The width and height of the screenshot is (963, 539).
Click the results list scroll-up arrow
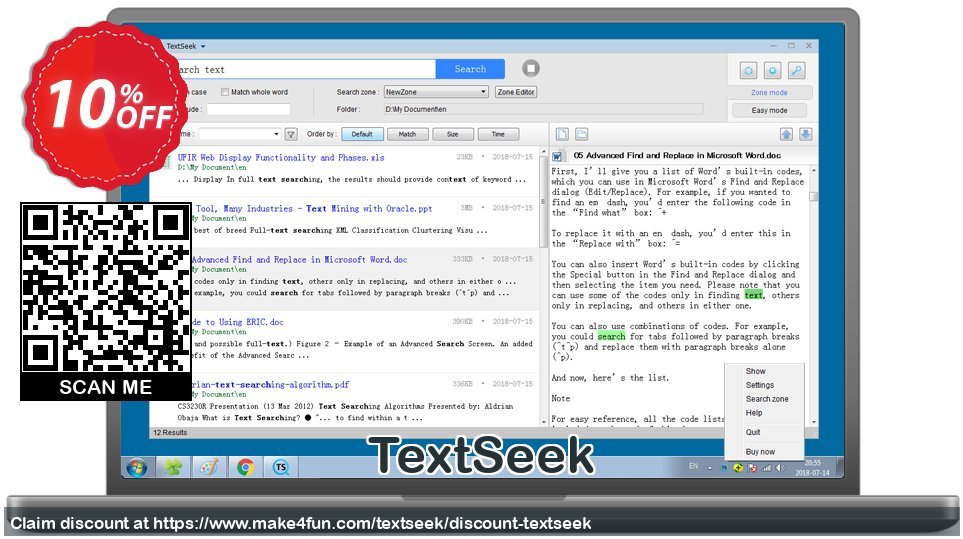pyautogui.click(x=543, y=151)
